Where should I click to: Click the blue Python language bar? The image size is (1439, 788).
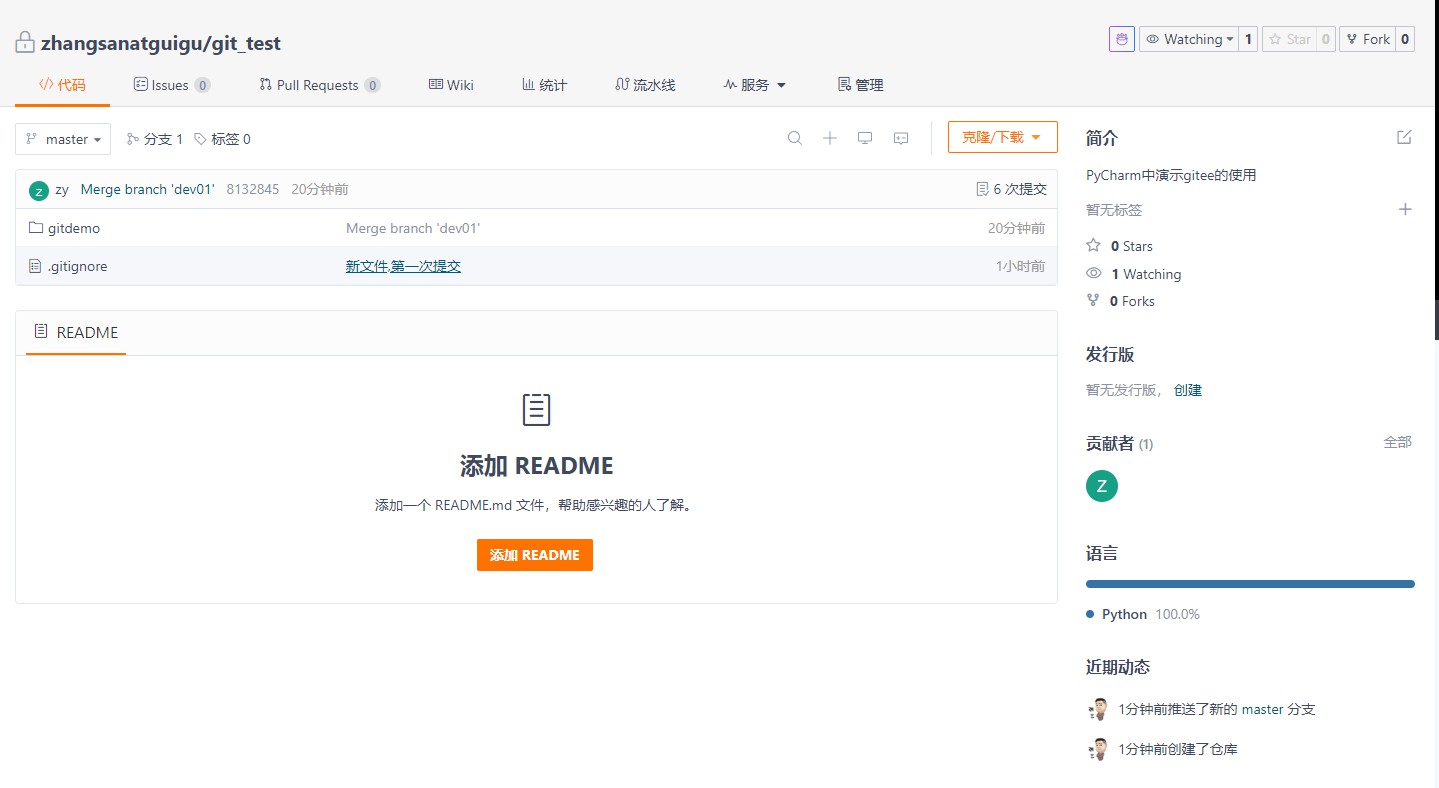pyautogui.click(x=1250, y=584)
